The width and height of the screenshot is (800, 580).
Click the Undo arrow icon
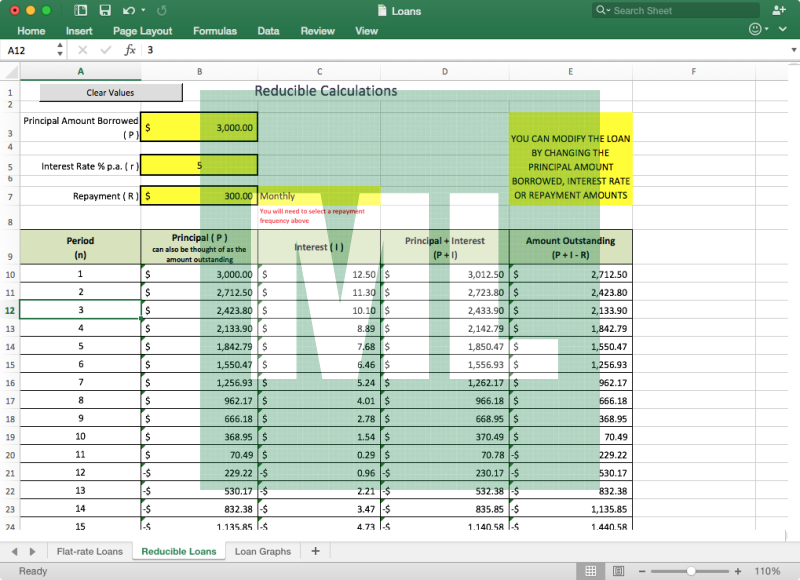(127, 11)
